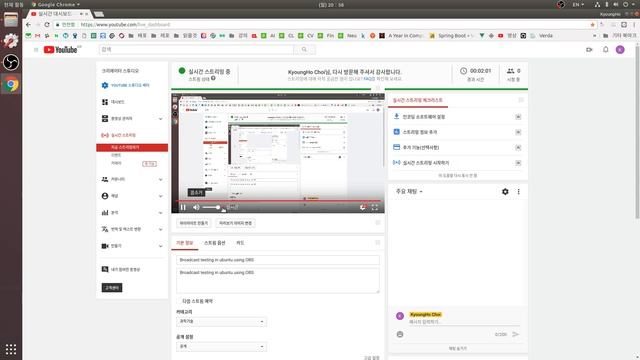Expand the translations sidebar section chevron
The image size is (640, 360).
(x=160, y=229)
